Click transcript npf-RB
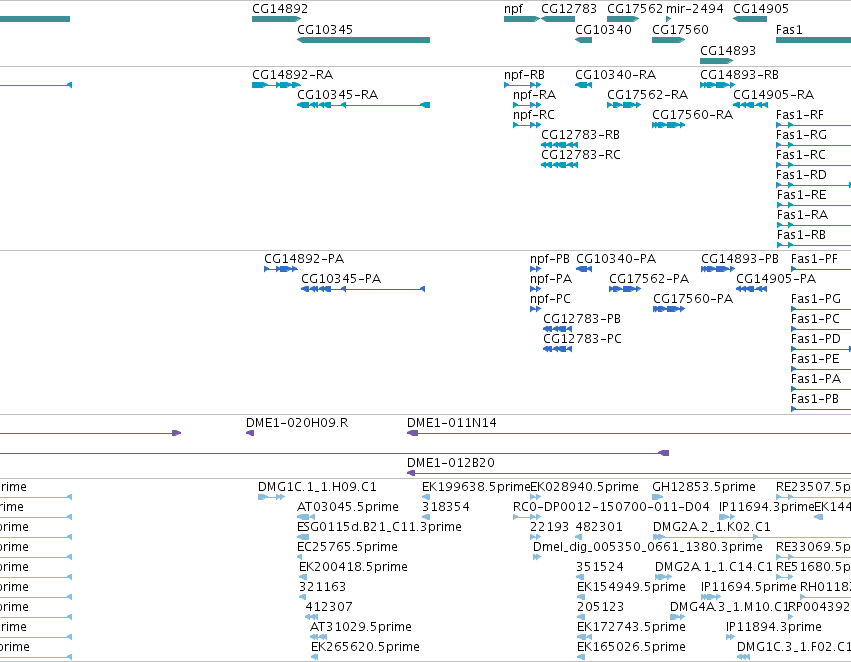 [x=522, y=85]
